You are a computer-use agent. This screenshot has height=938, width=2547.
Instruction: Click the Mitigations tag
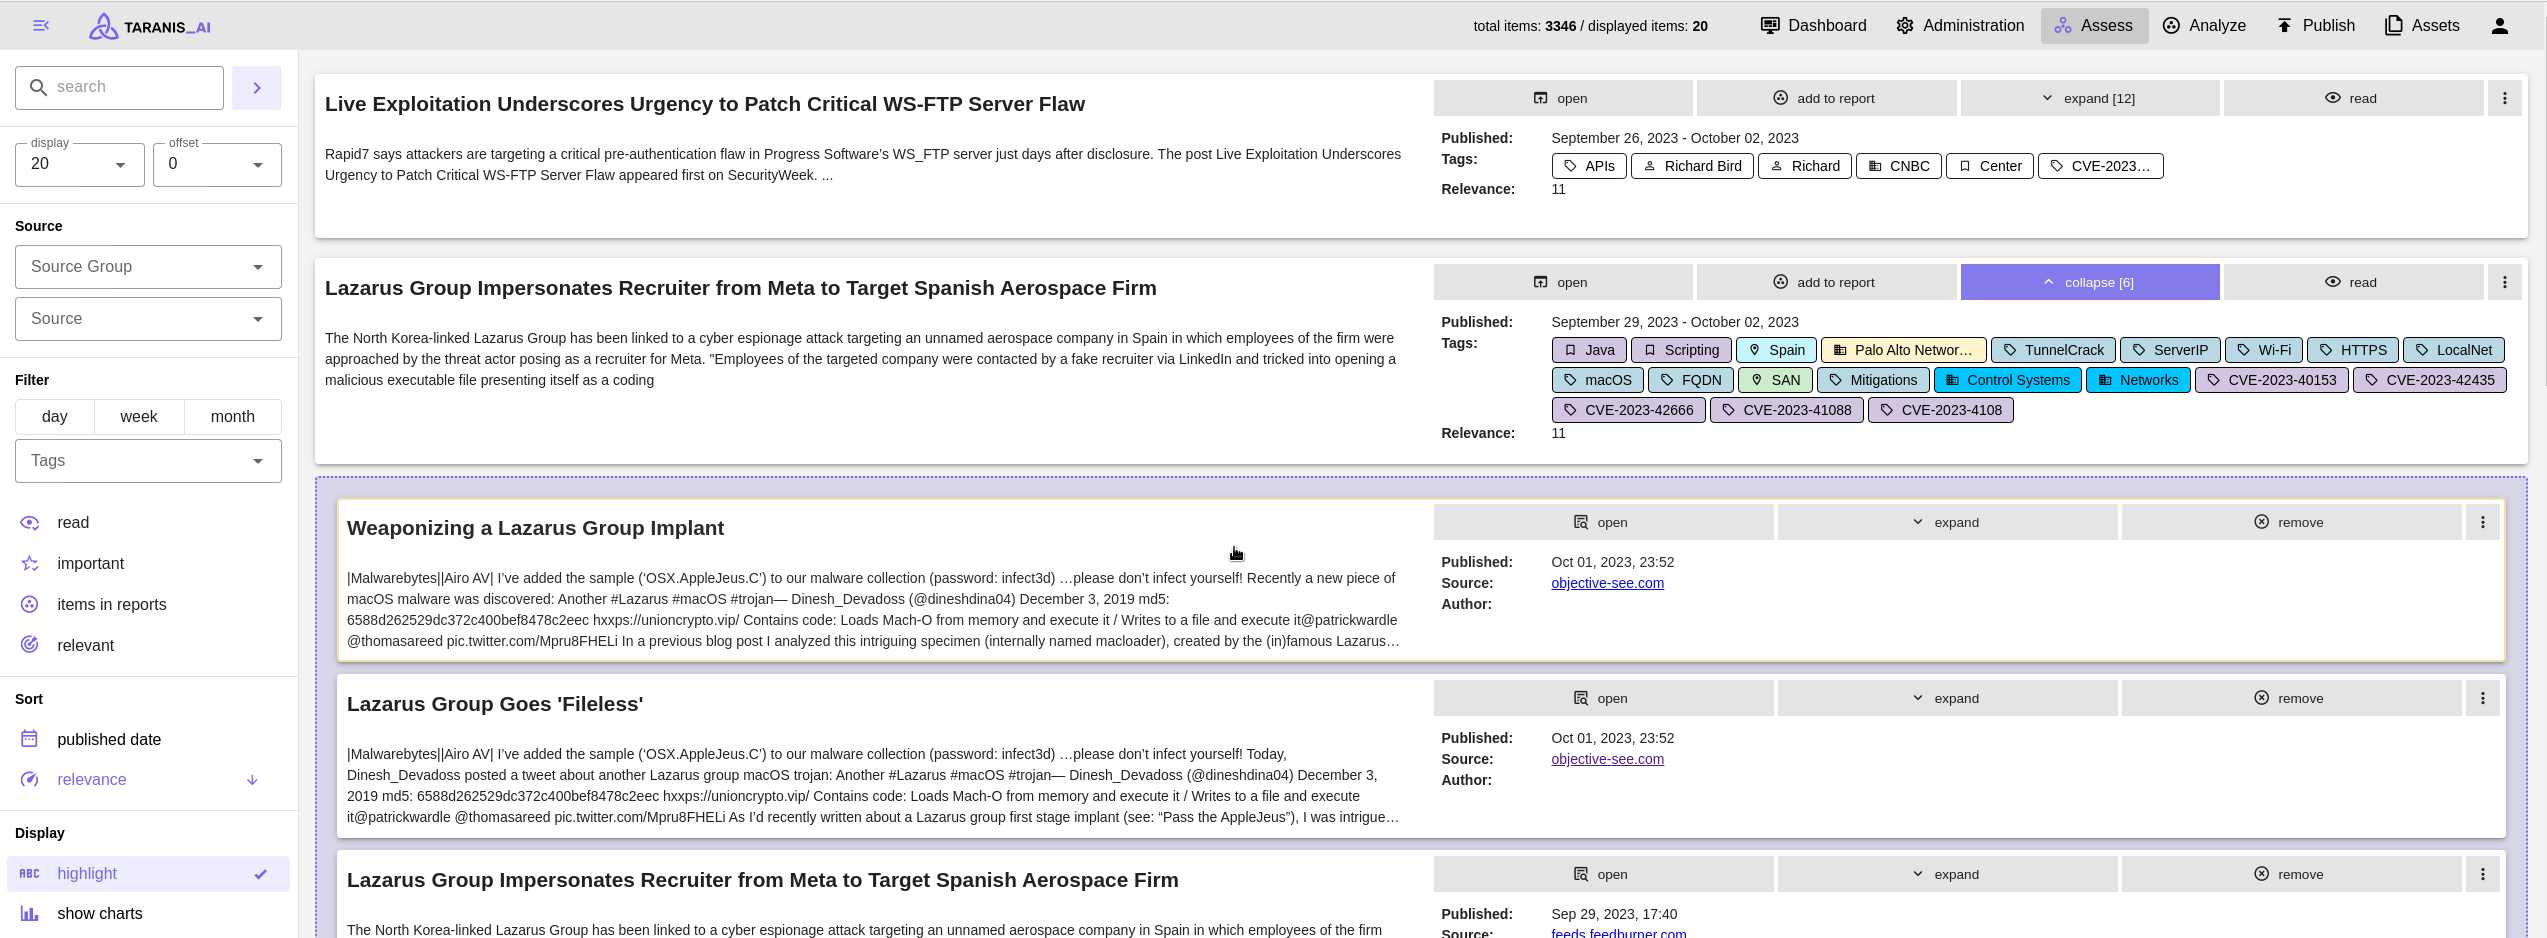coord(1872,380)
